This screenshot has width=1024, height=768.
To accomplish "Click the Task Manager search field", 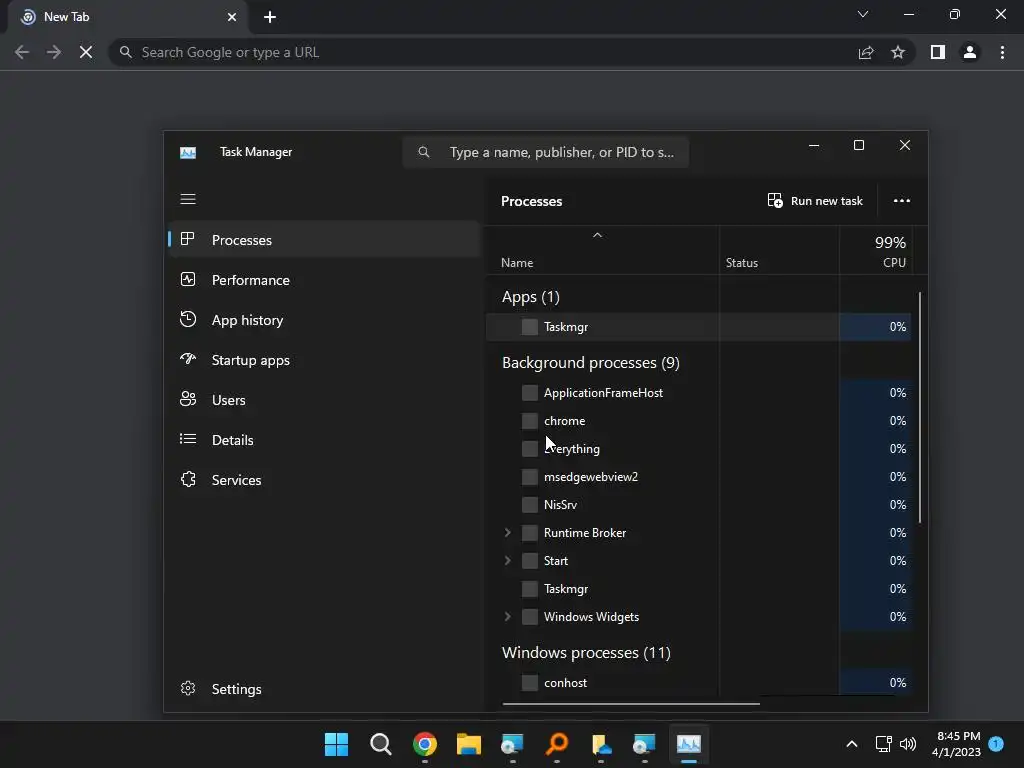I will 546,152.
